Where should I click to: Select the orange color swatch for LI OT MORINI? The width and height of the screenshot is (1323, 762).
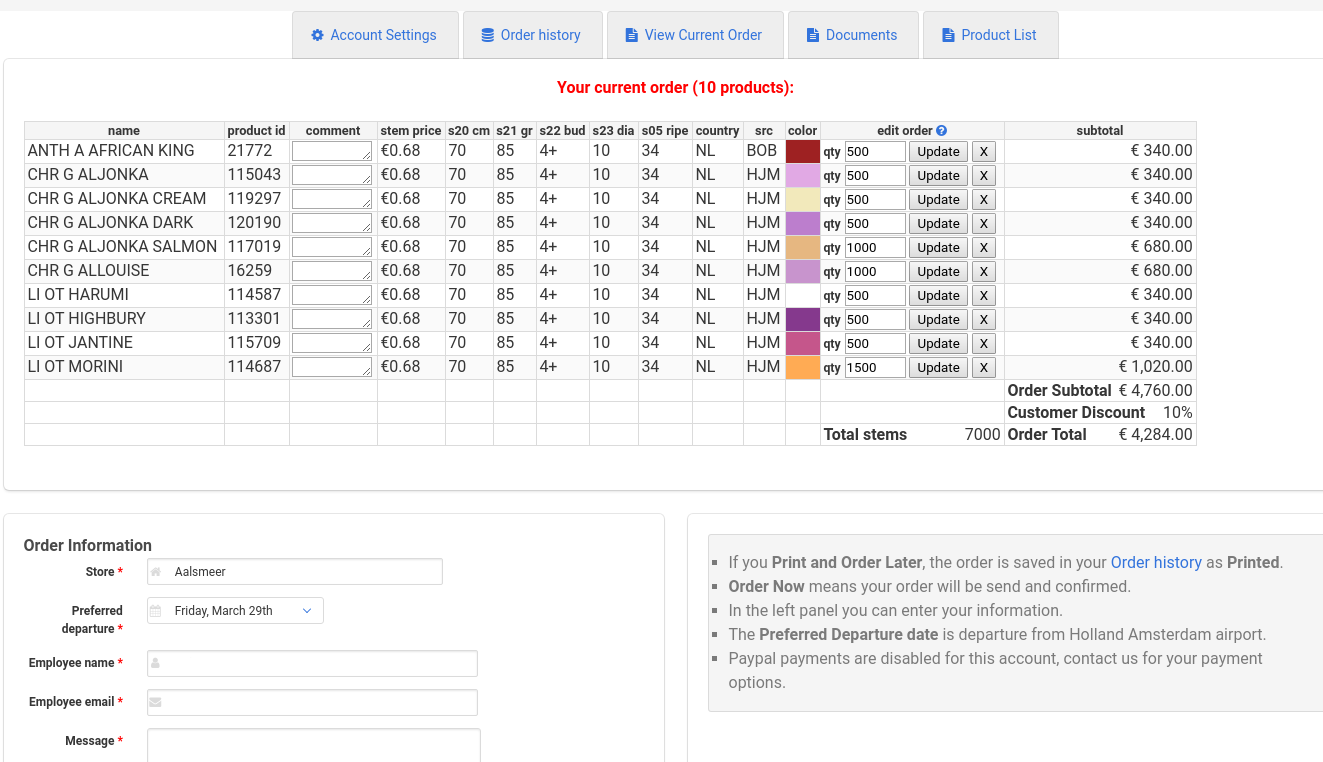point(802,367)
